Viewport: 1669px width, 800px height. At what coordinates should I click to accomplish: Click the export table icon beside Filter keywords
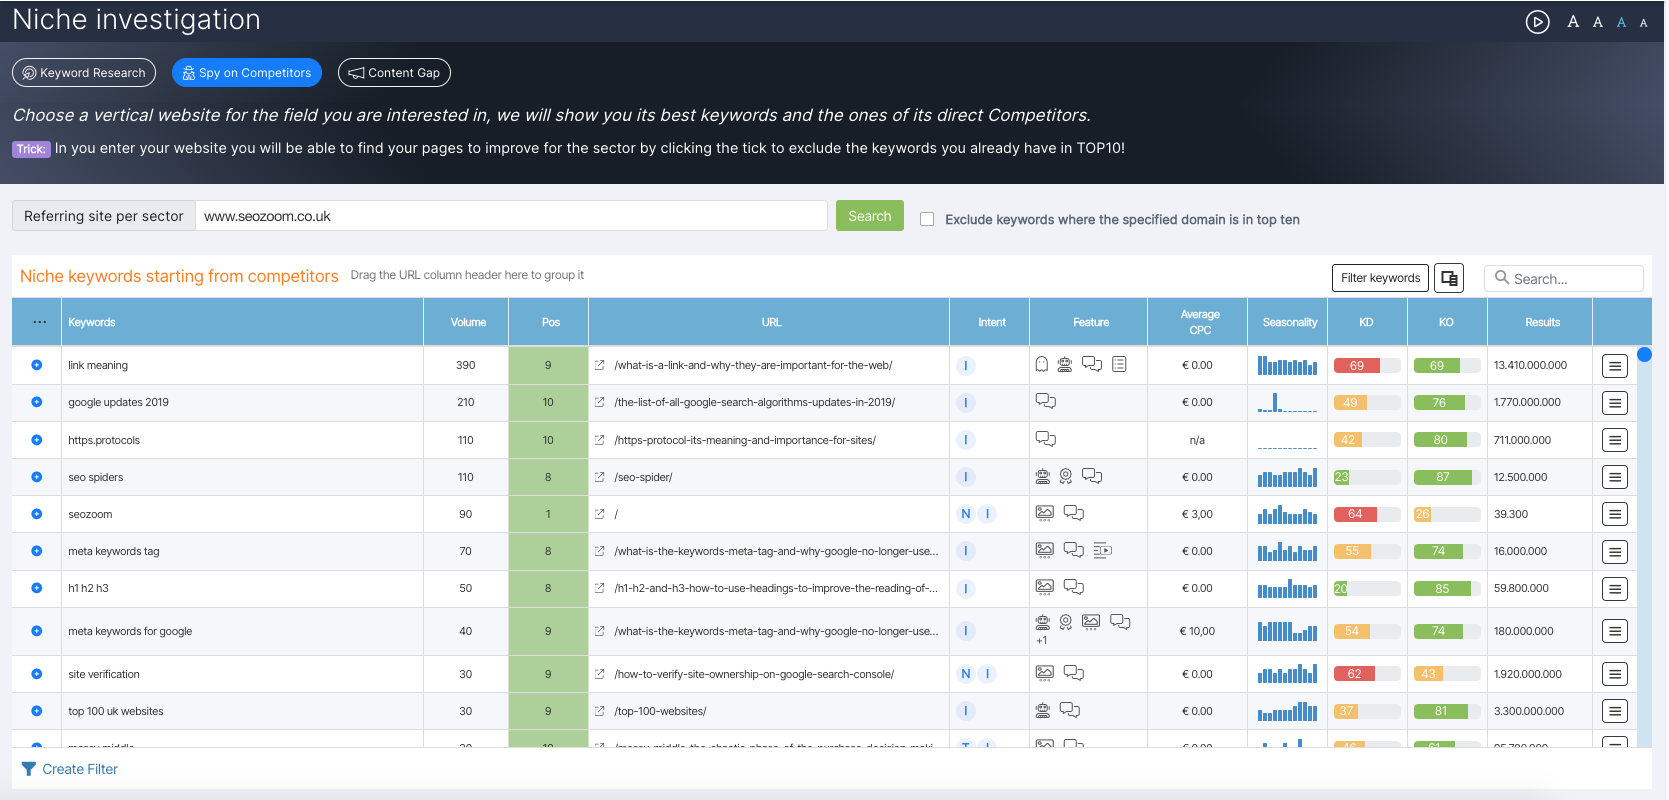point(1448,278)
